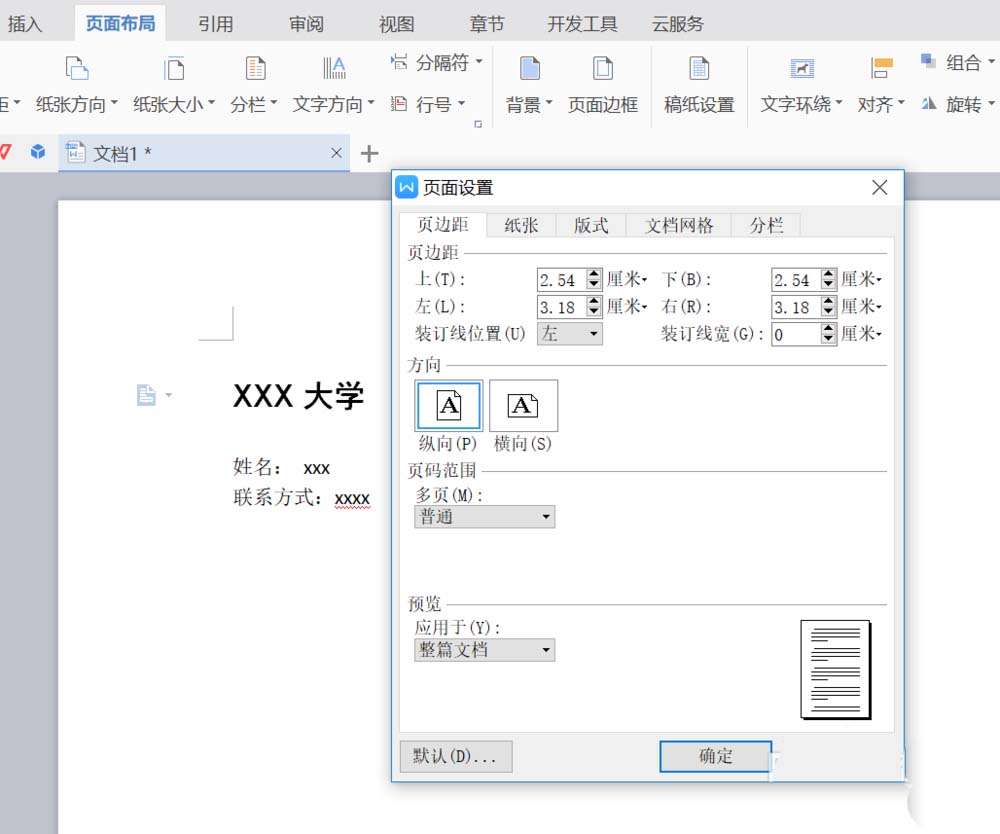Select 横向 landscape orientation

(x=523, y=406)
